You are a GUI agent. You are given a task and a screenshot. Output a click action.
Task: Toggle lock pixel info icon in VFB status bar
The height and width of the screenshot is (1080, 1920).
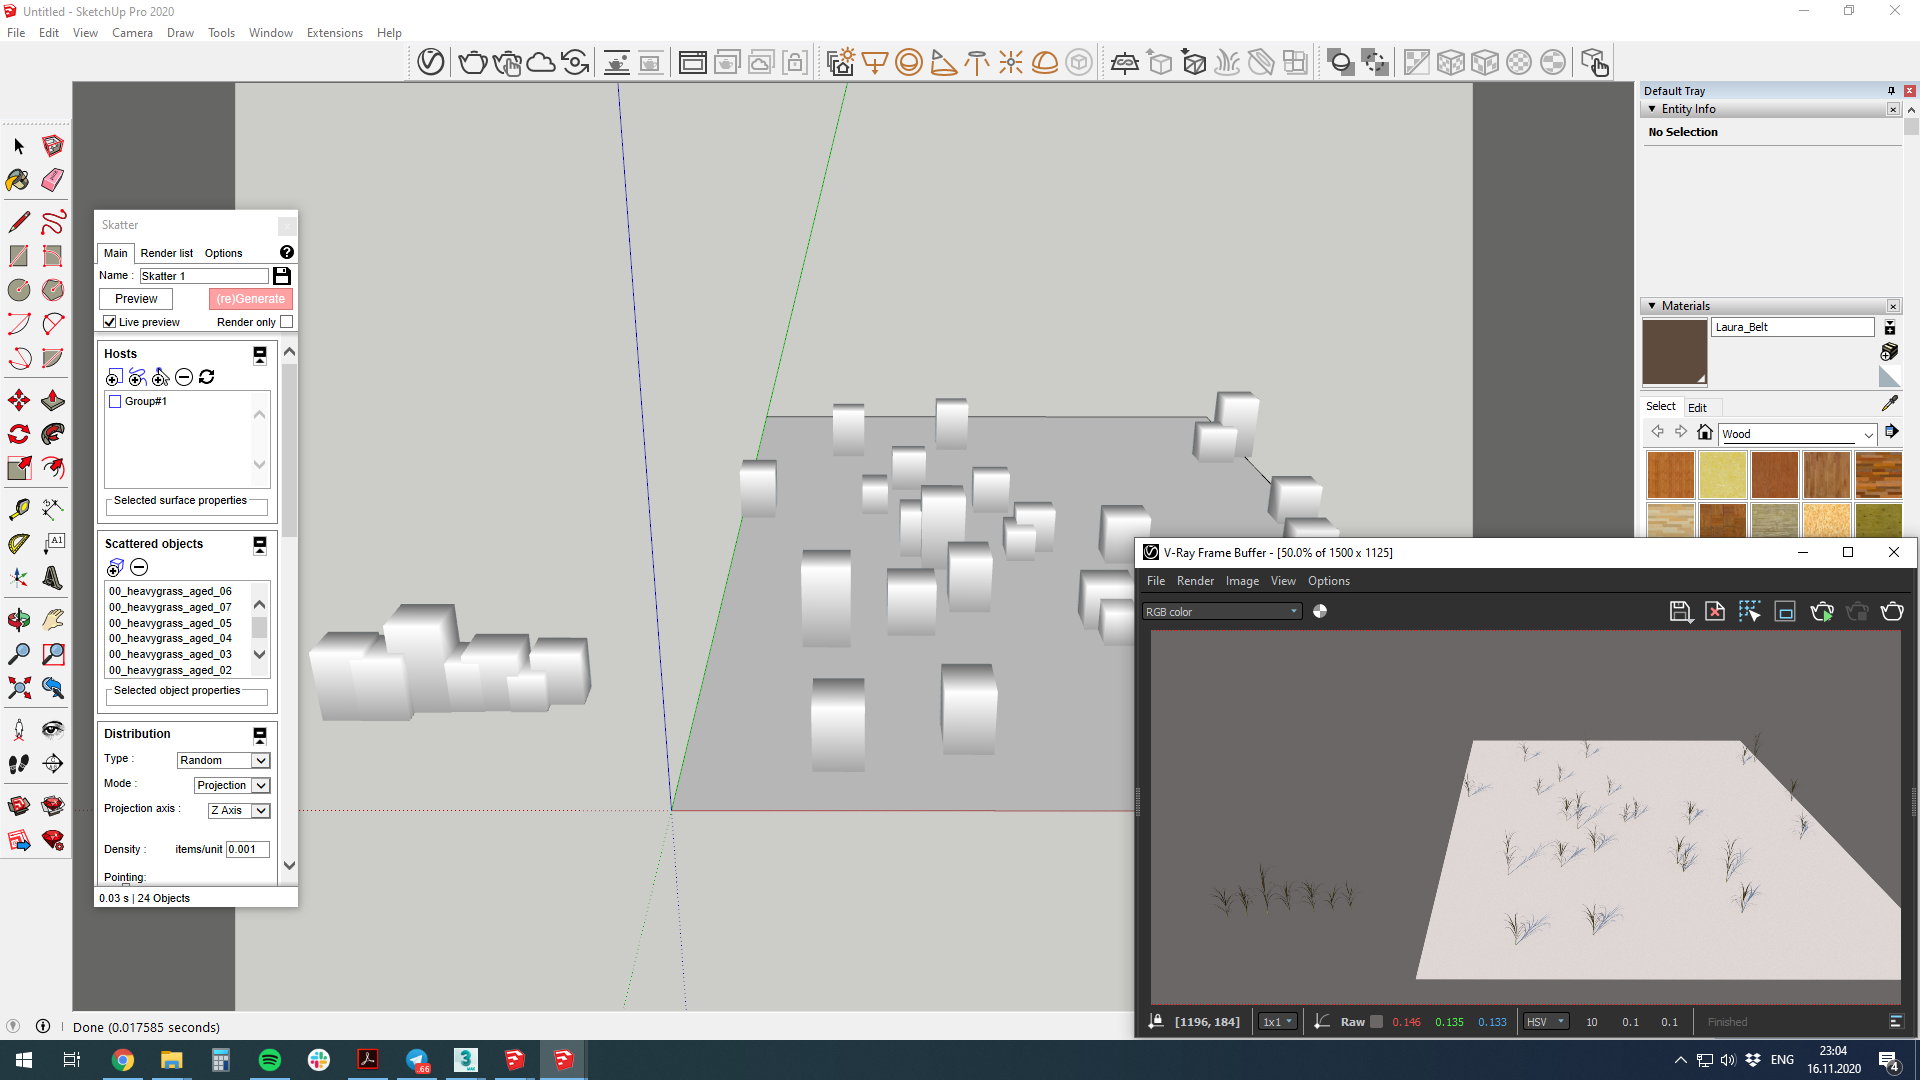1156,1022
